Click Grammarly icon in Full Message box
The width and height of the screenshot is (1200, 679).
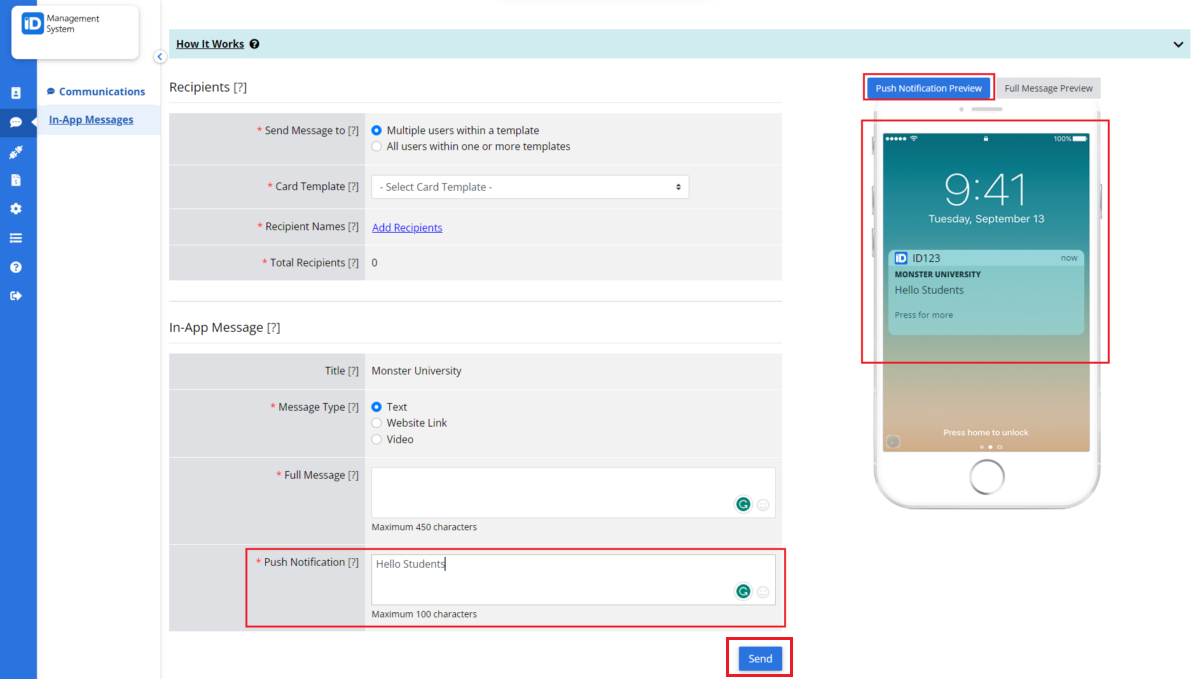tap(743, 504)
